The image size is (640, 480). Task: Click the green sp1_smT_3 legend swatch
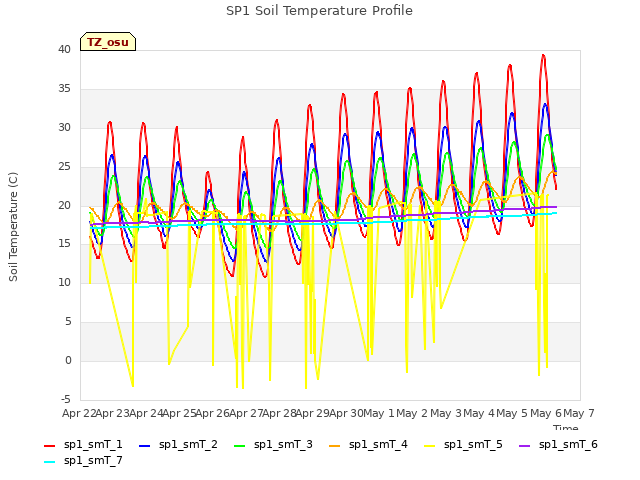tap(240, 446)
